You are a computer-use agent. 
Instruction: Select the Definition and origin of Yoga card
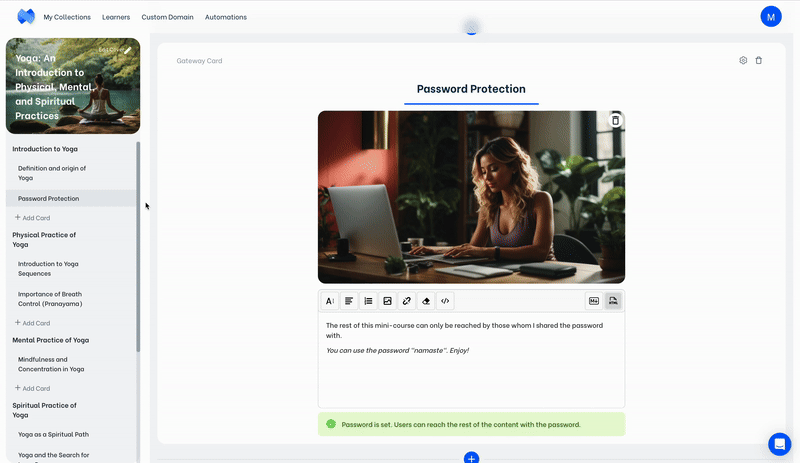52,173
